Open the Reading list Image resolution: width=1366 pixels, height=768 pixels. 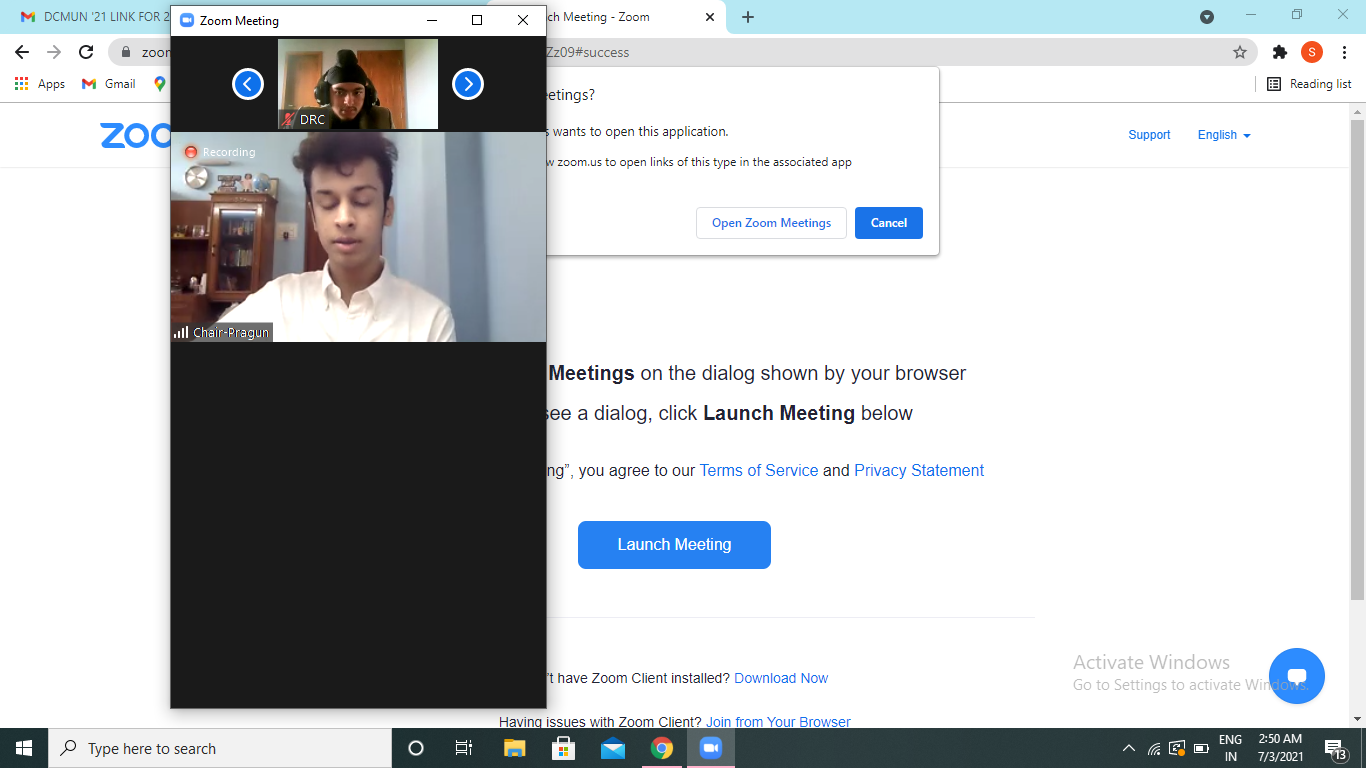click(1309, 84)
